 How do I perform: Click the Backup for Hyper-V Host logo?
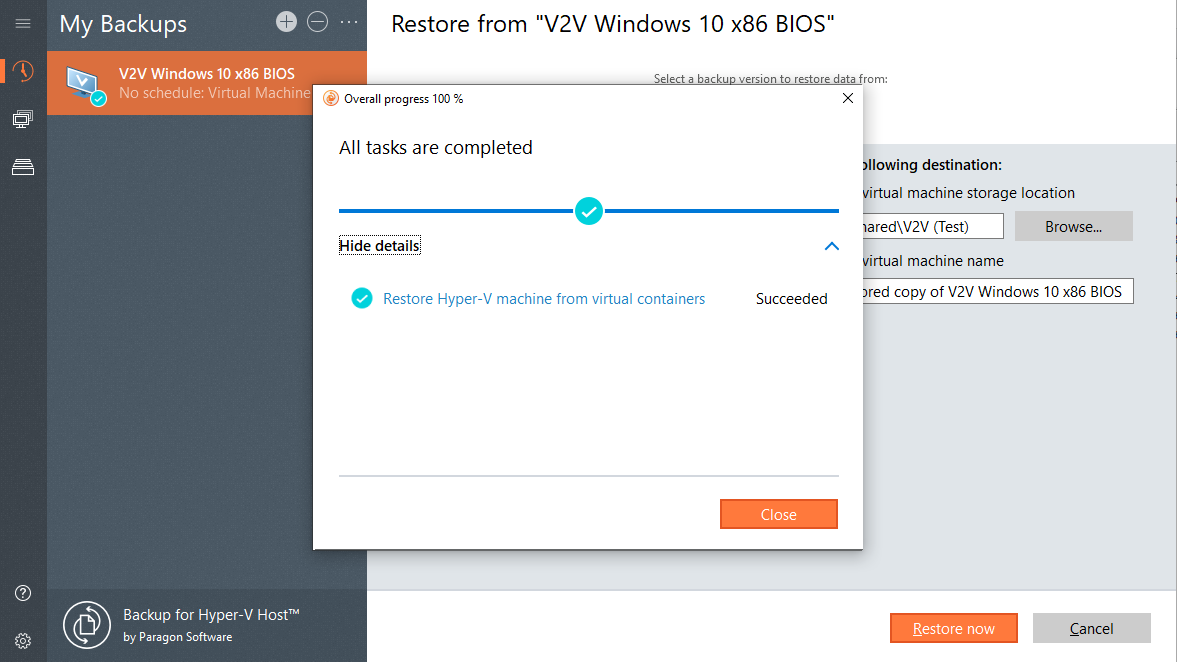tap(86, 625)
